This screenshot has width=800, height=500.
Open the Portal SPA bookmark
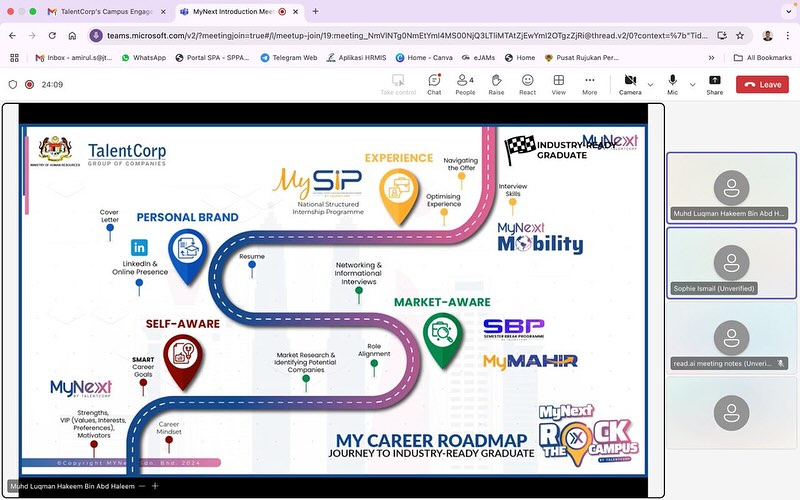tap(212, 58)
